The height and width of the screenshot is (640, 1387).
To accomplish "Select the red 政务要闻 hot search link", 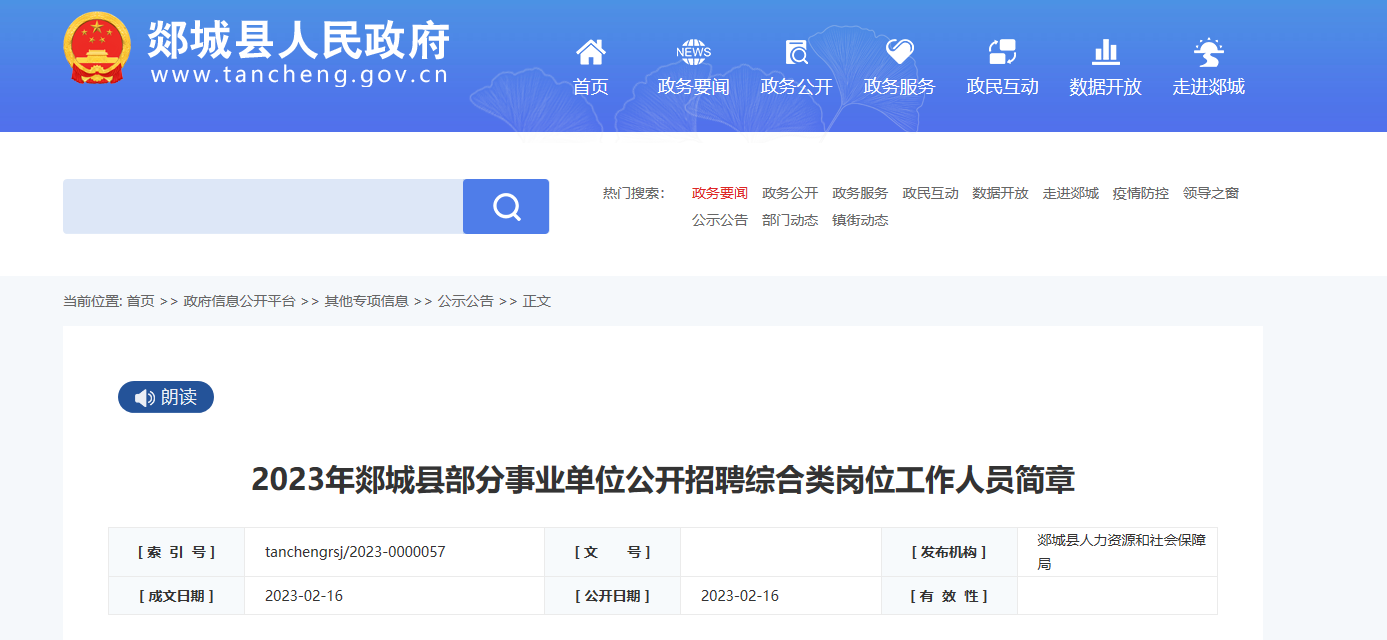I will point(719,193).
